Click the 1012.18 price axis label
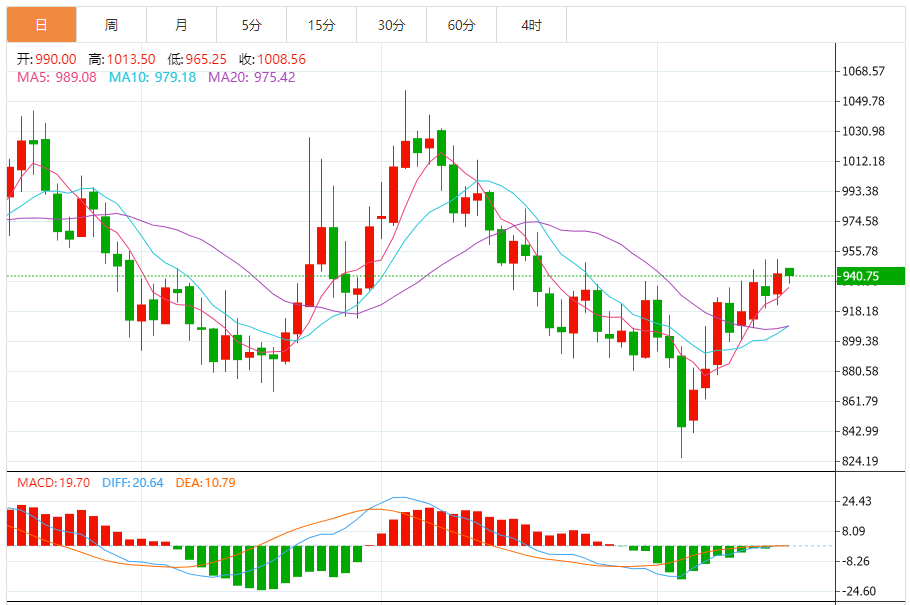Viewport: 910px width, 605px height. (864, 161)
